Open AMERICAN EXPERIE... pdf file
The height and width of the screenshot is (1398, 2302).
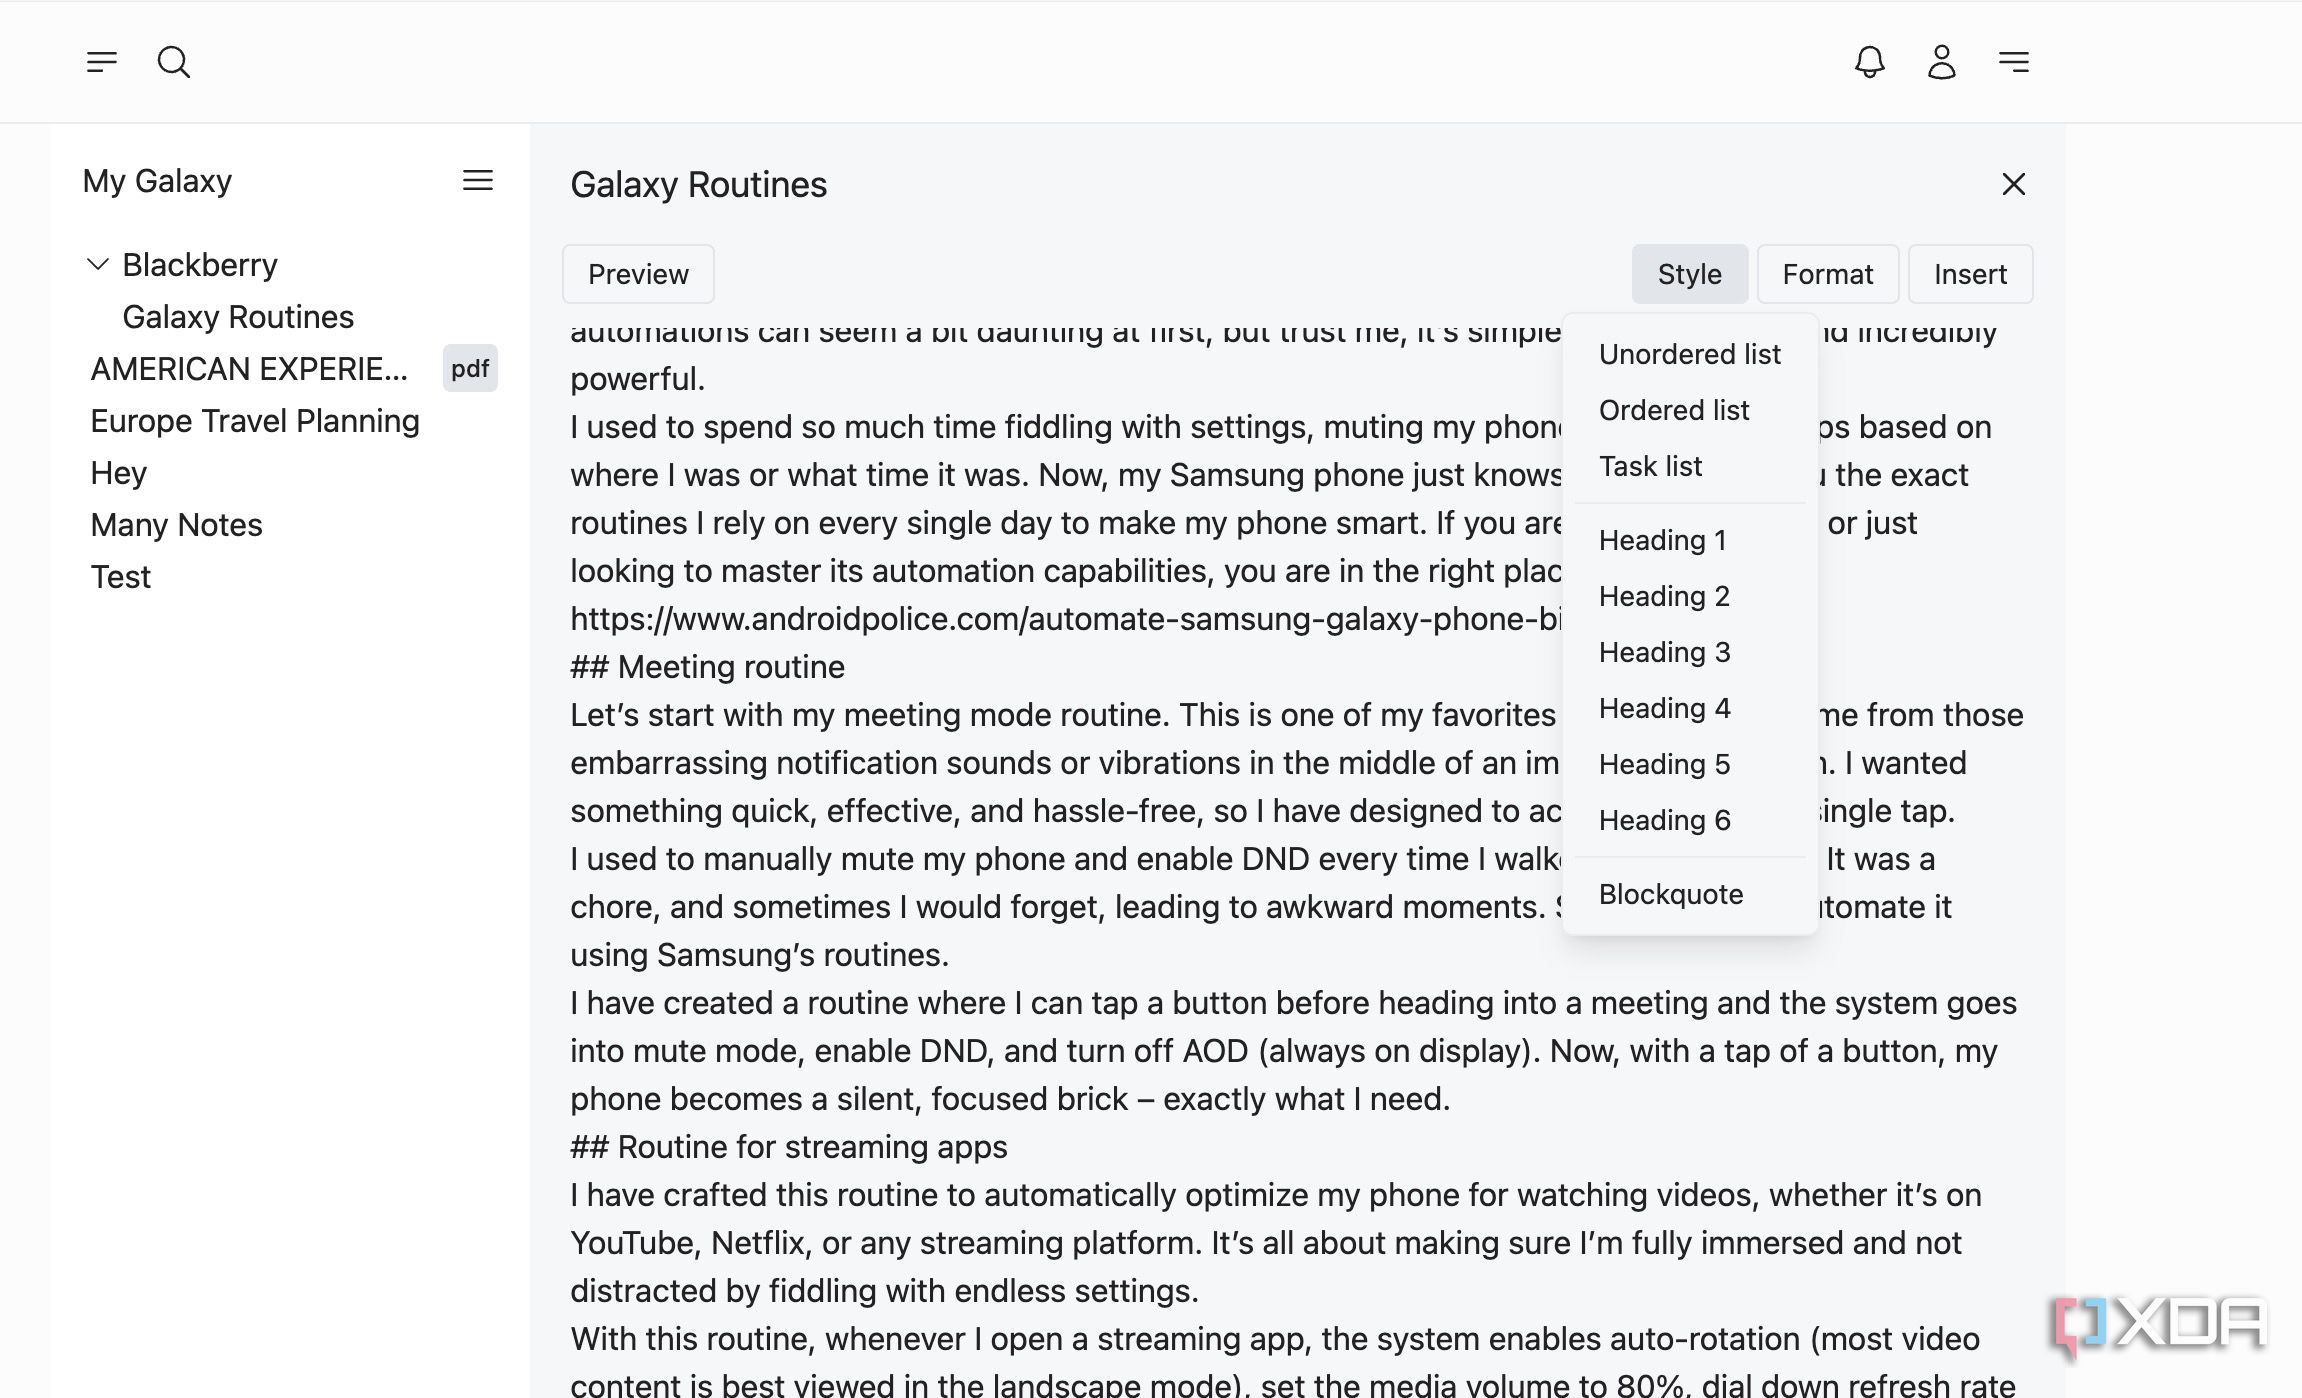coord(249,369)
